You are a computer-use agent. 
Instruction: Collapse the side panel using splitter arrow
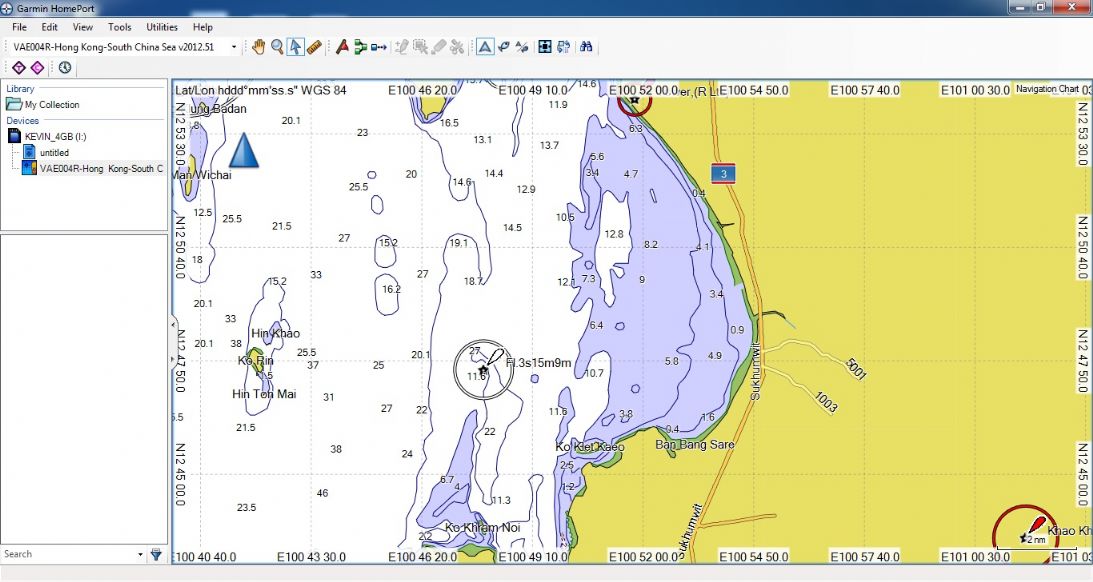click(170, 323)
